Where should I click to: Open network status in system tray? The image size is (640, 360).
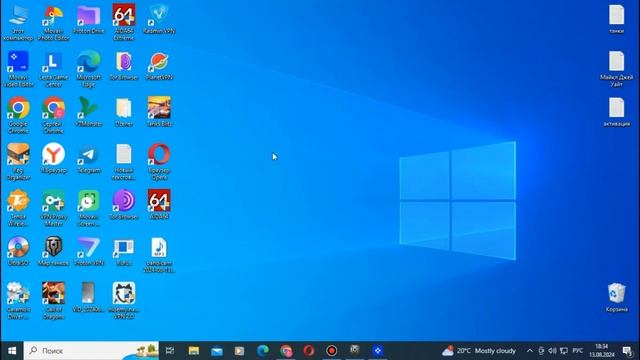point(564,351)
